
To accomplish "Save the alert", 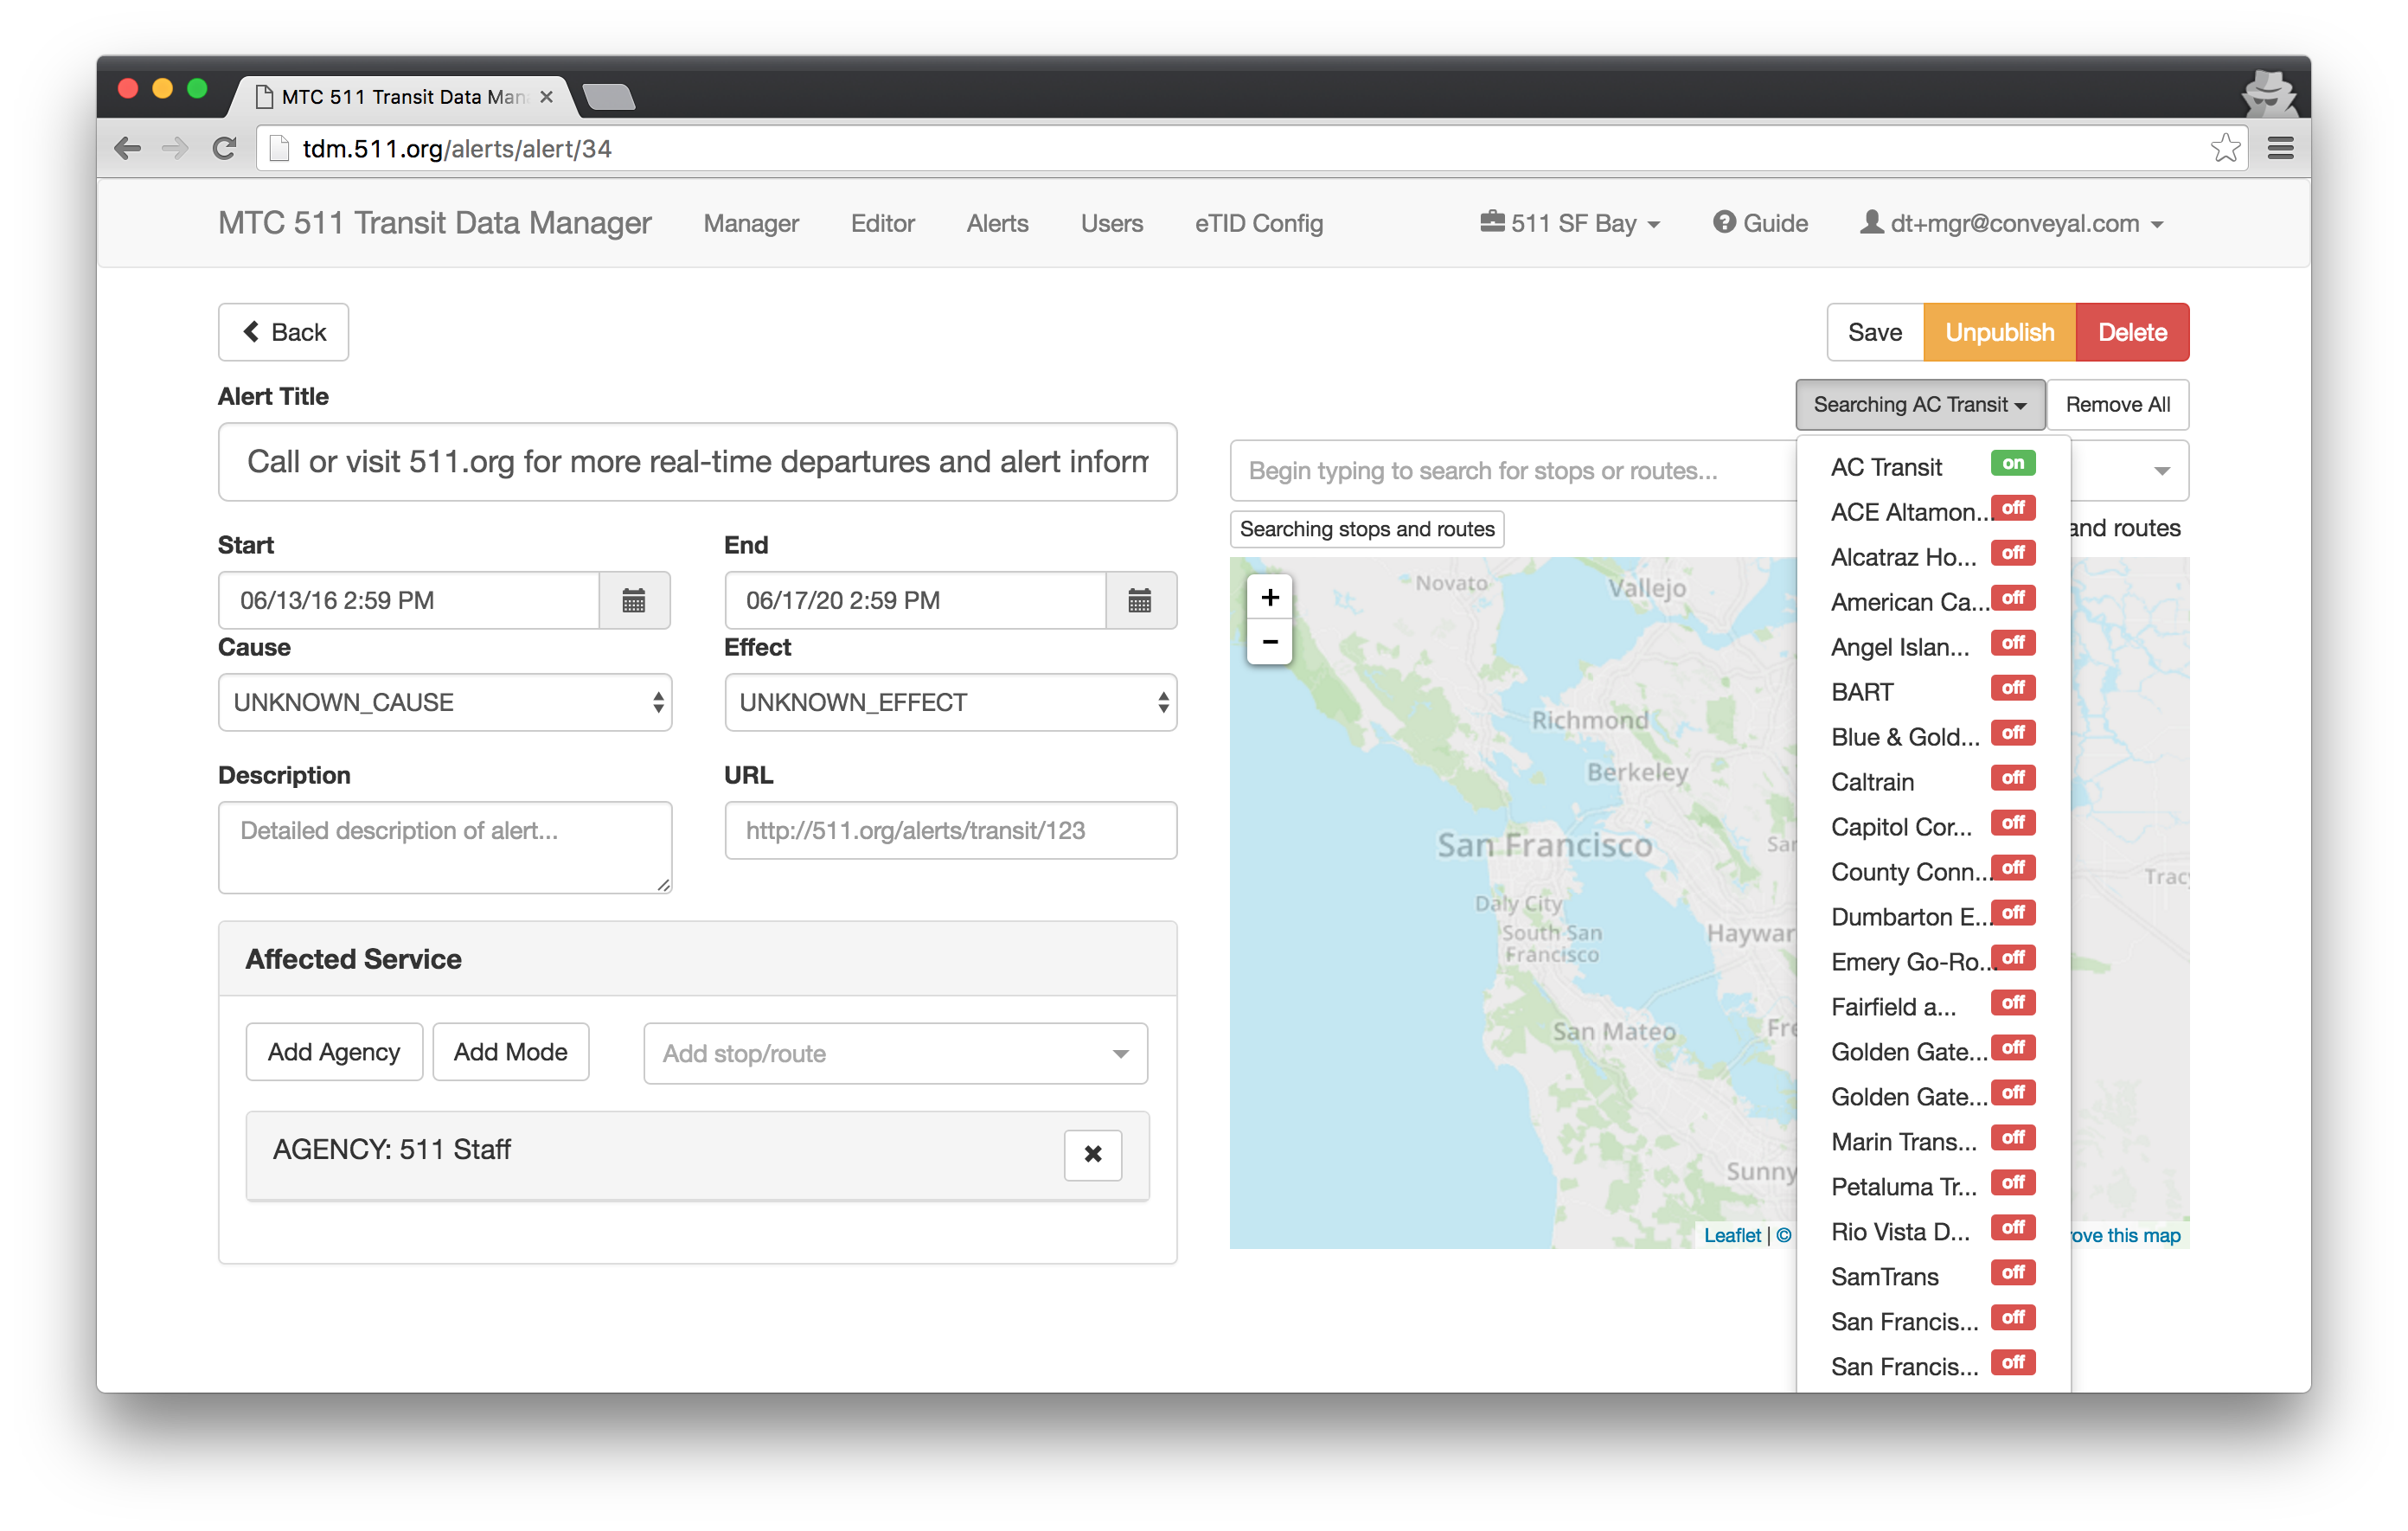I will [x=1875, y=332].
